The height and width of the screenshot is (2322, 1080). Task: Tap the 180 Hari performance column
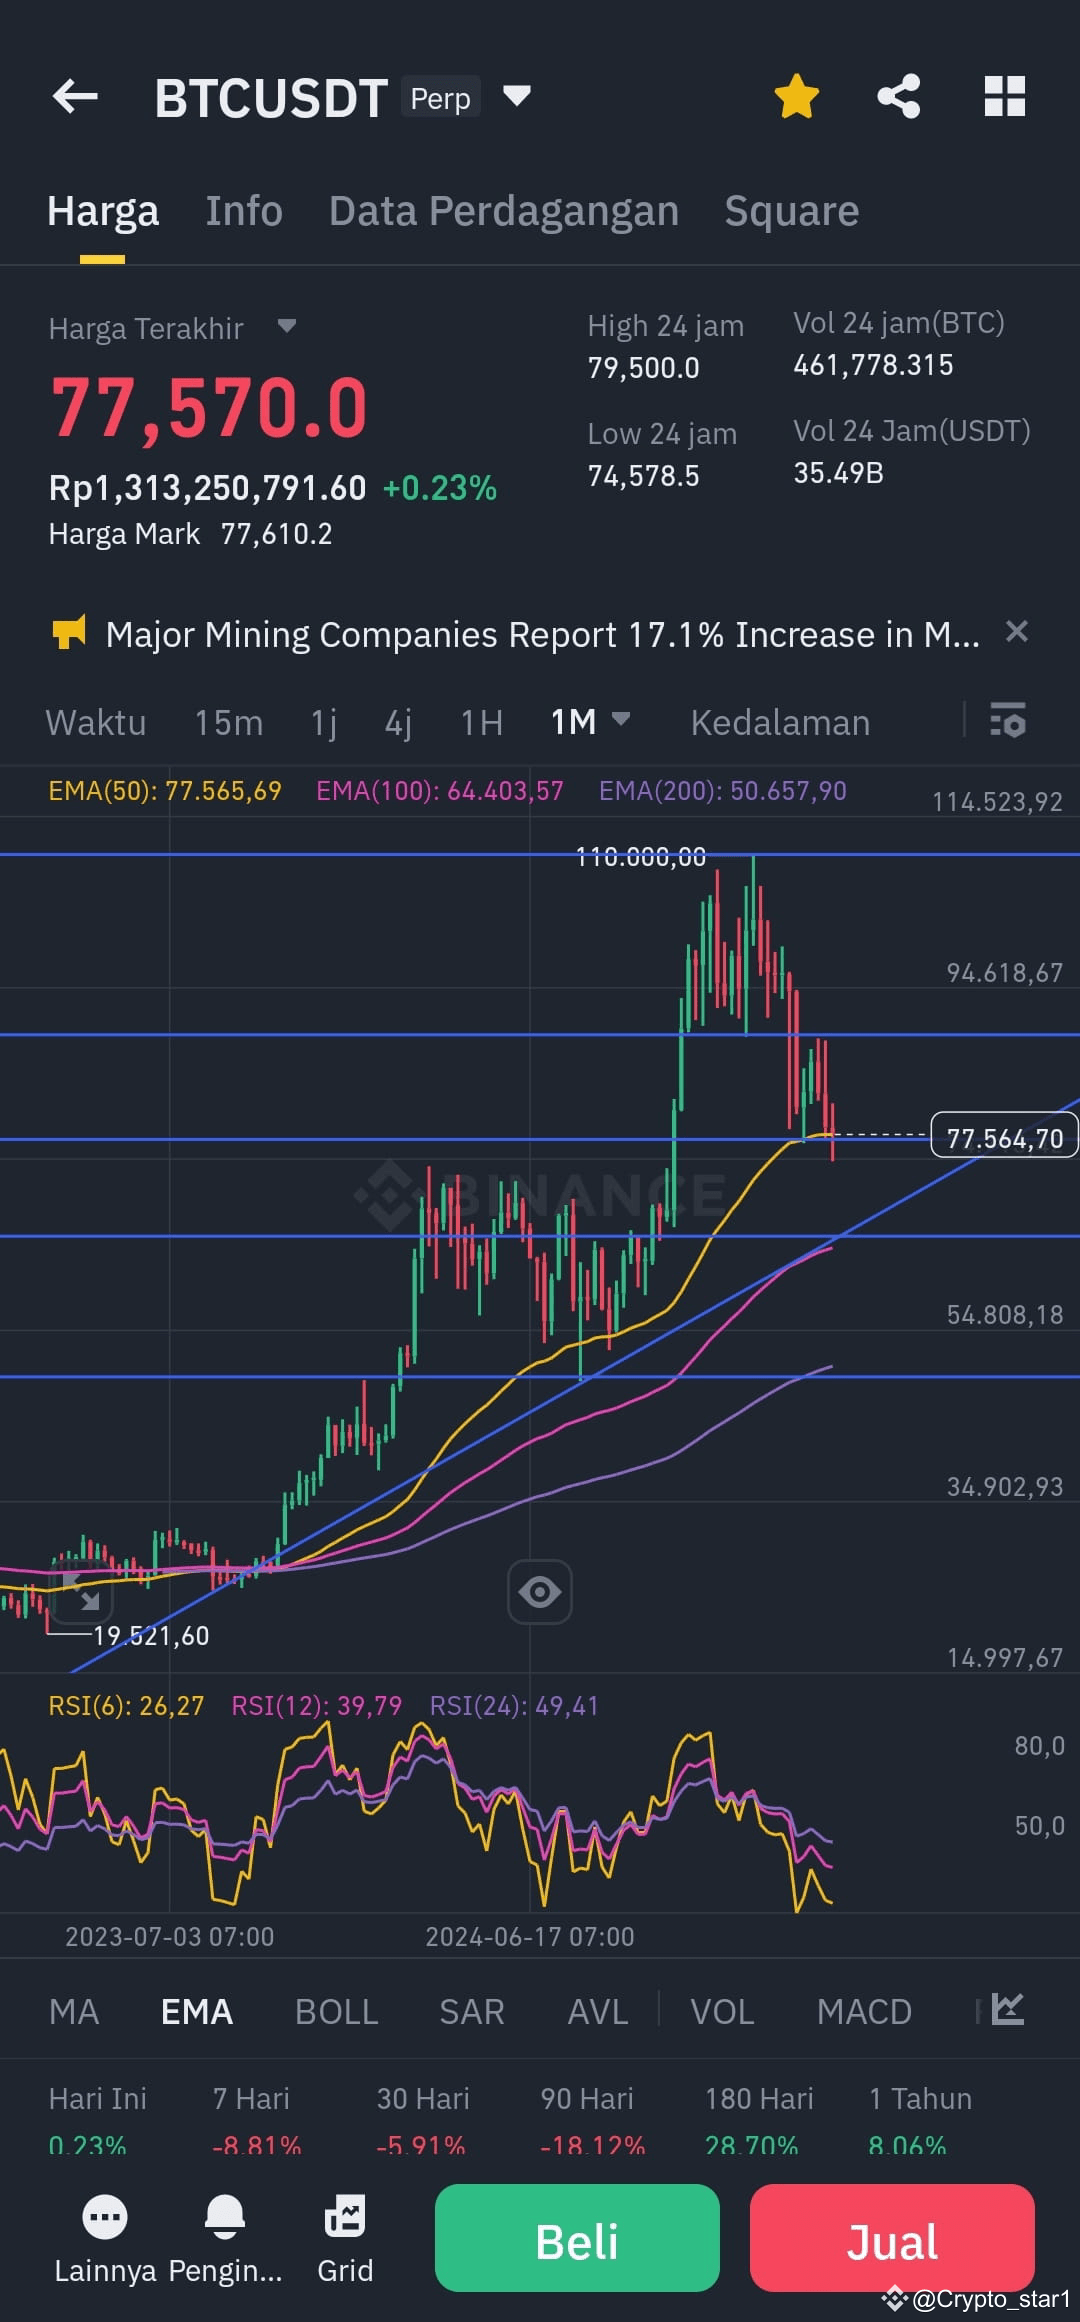click(x=759, y=2119)
